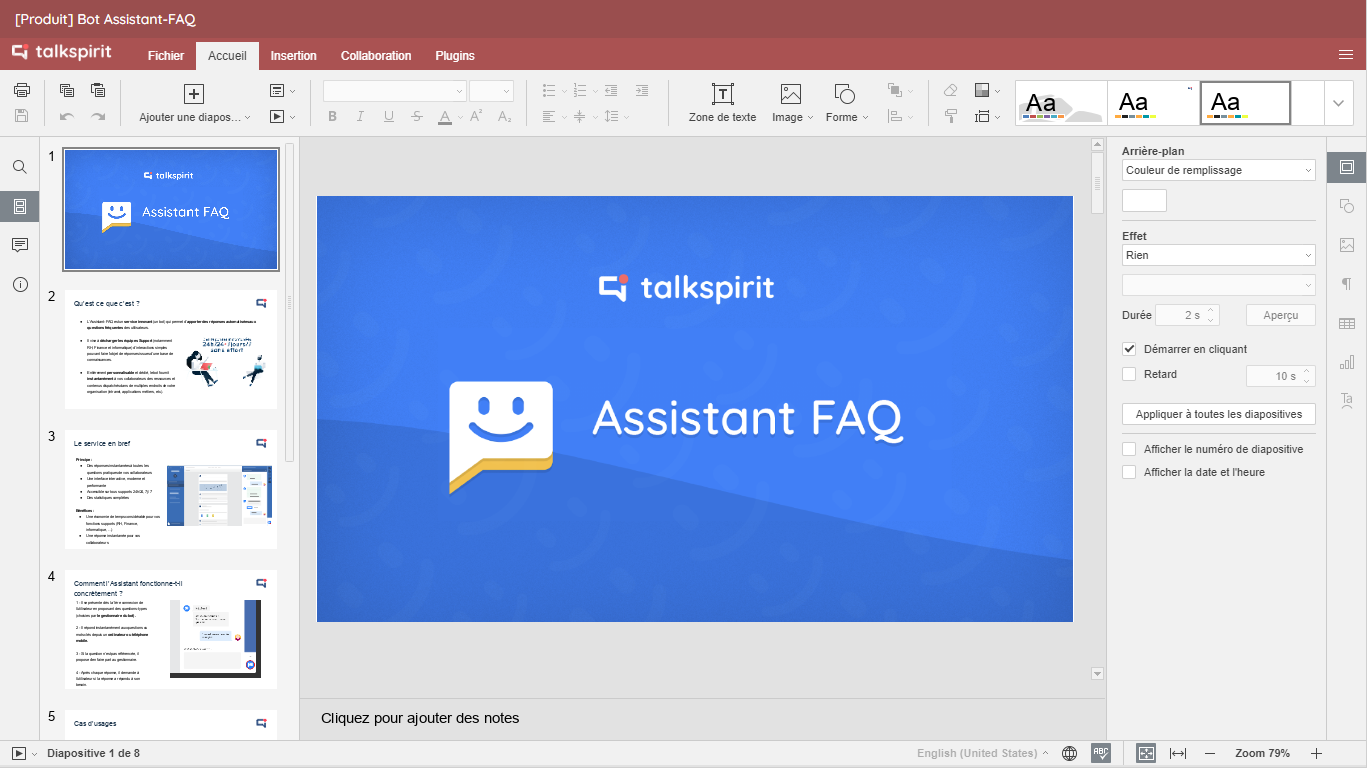1367x768 pixels.
Task: Open the Fichier menu tab
Action: pos(166,56)
